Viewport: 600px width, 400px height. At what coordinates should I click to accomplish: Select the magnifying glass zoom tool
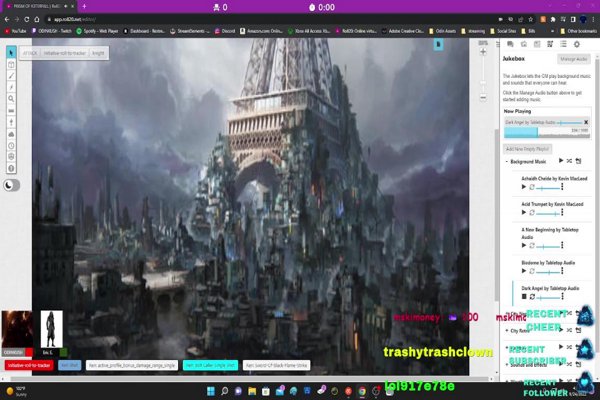pos(11,99)
